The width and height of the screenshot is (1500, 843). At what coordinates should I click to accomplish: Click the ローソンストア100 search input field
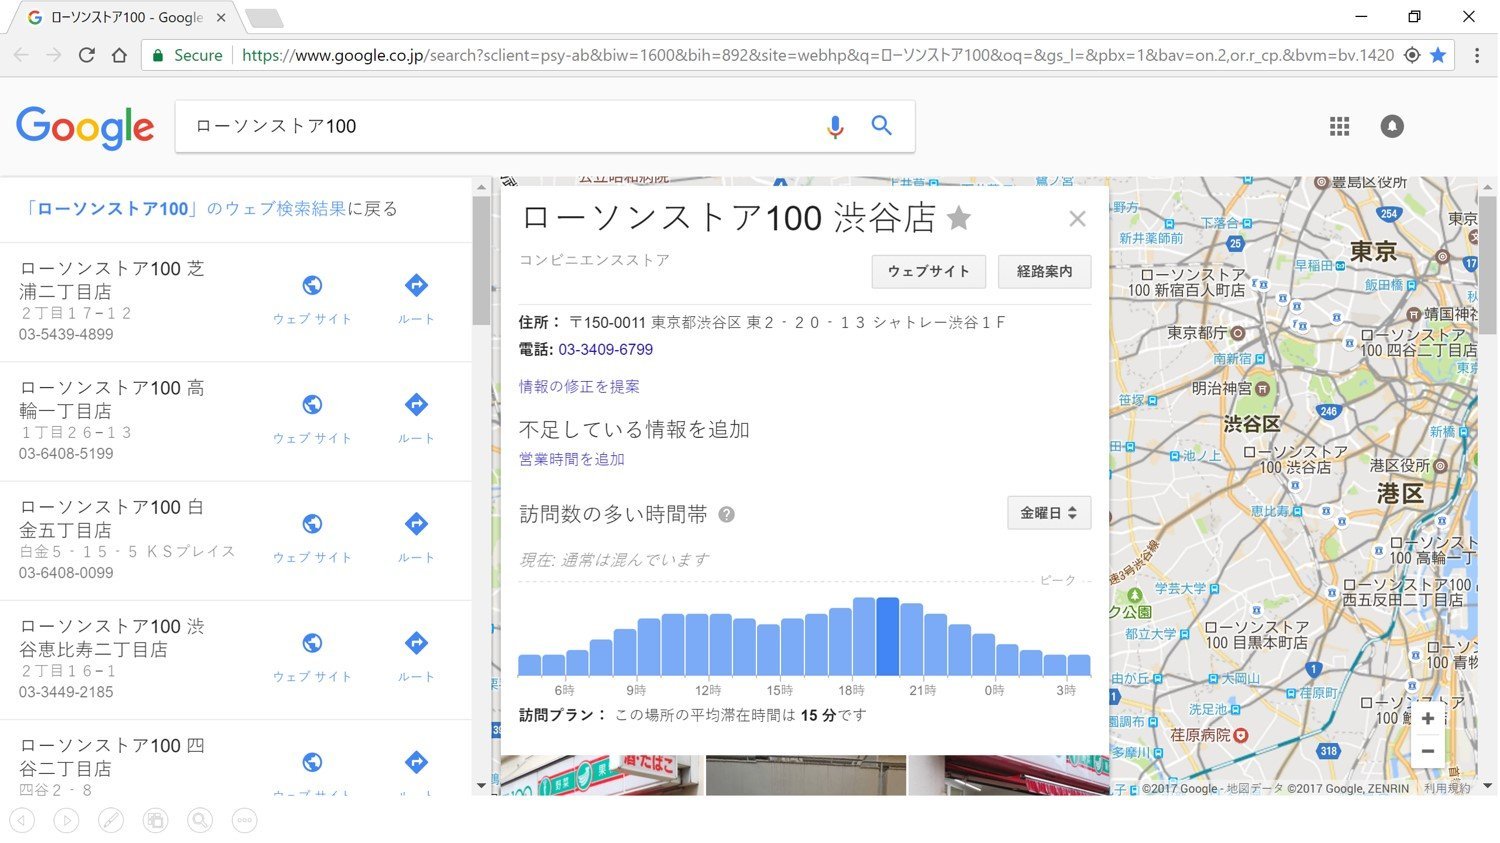click(500, 126)
